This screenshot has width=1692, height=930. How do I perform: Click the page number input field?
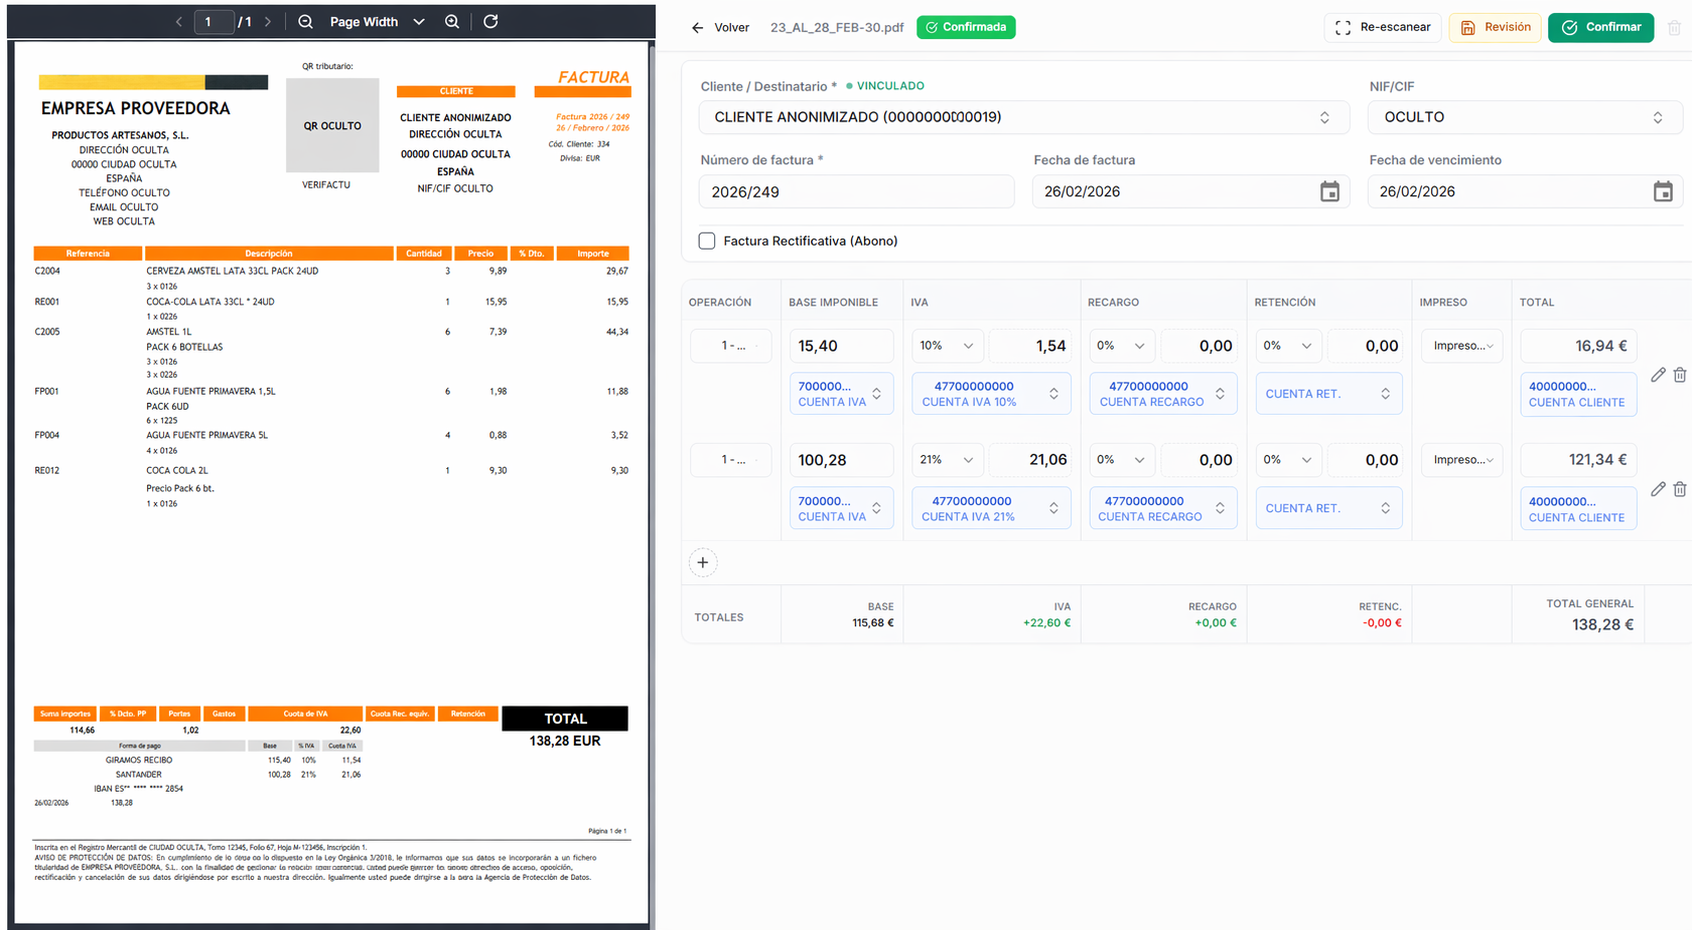214,21
